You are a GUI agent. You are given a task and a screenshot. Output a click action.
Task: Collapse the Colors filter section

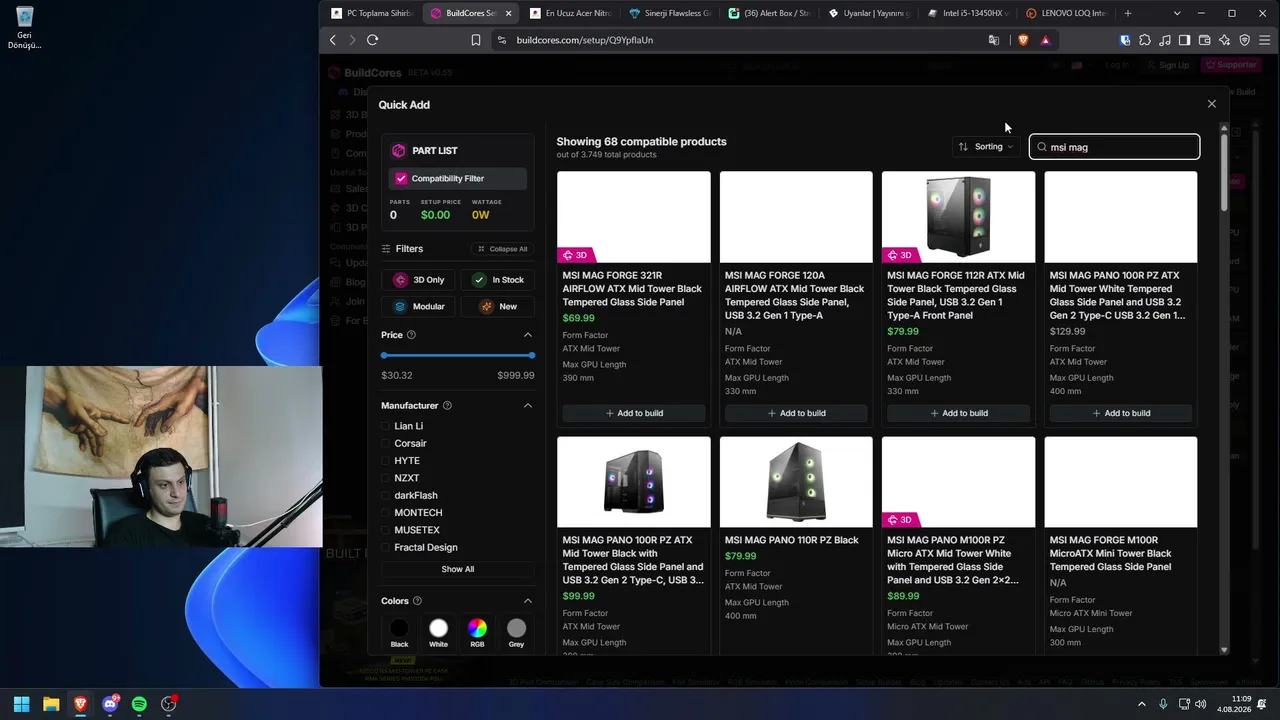point(528,601)
